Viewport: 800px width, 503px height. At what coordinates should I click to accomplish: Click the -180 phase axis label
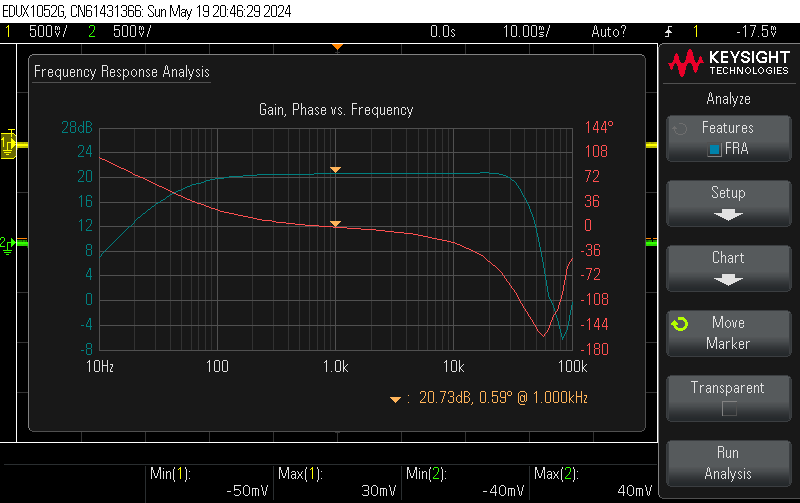click(x=595, y=349)
